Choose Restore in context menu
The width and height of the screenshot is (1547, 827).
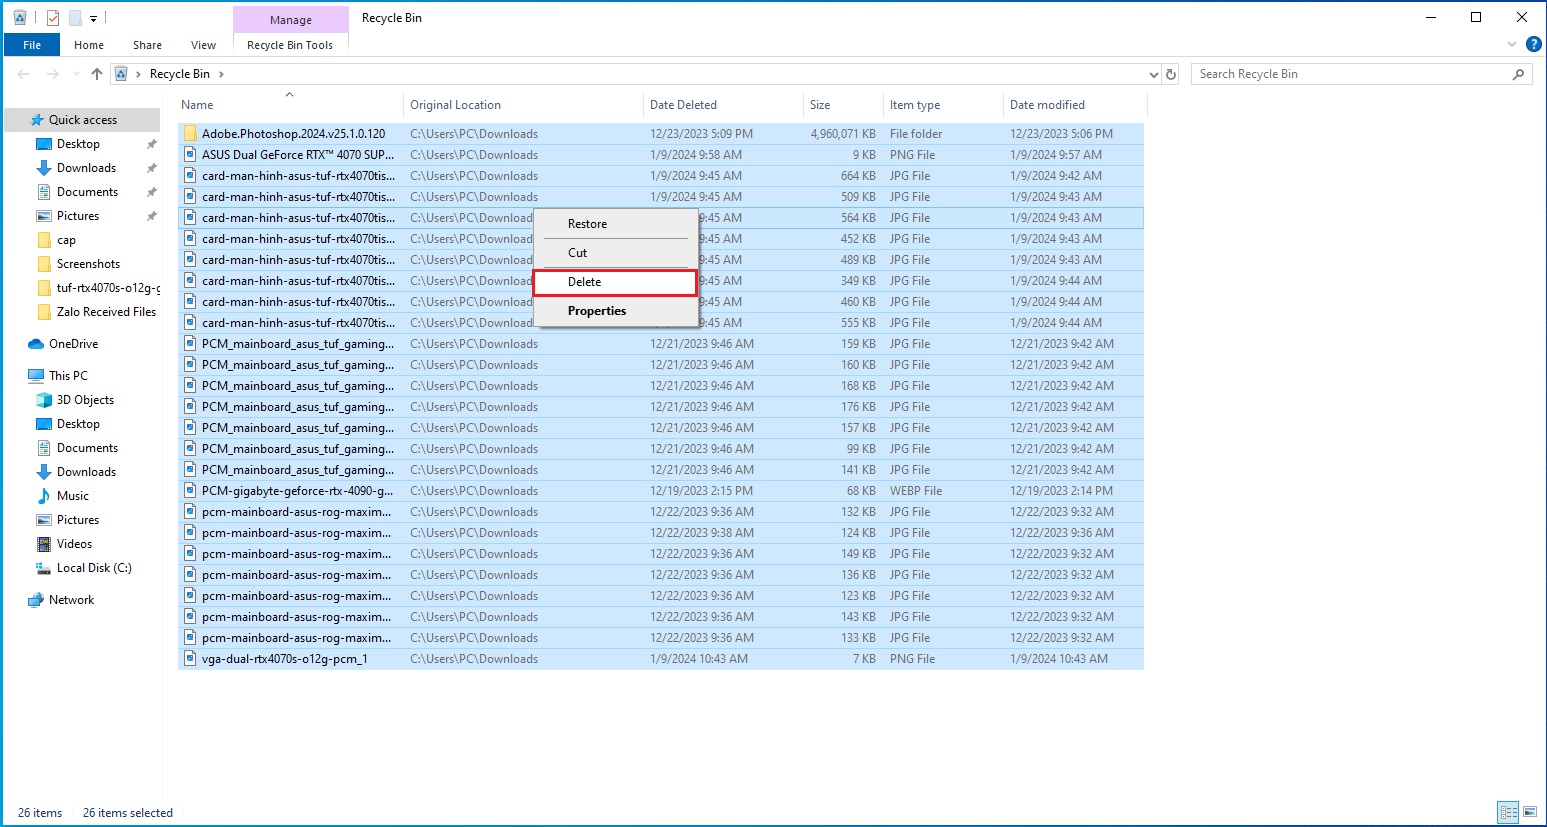(616, 224)
